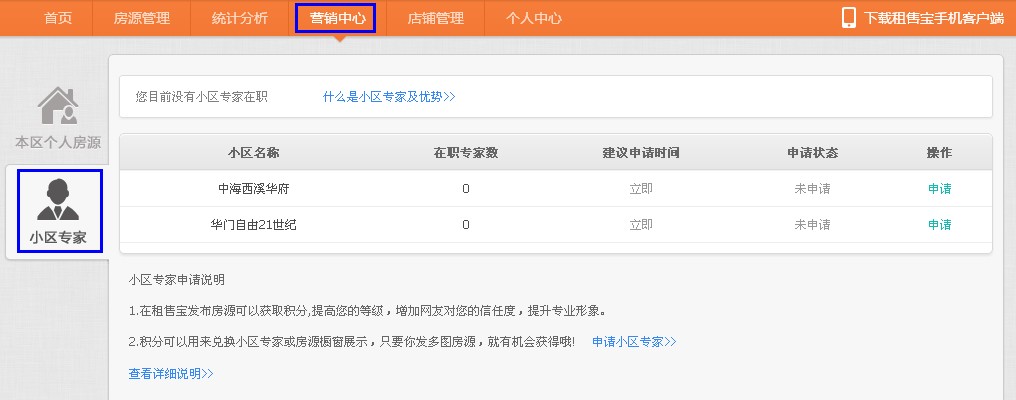Select the 中海西溪华府 community name
1016x400 pixels.
click(253, 188)
